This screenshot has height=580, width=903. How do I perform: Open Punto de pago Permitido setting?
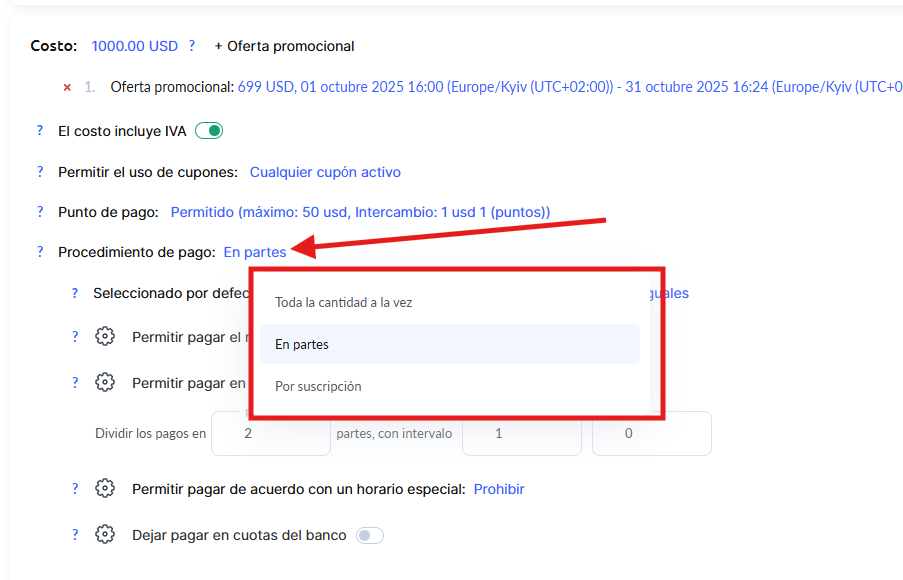coord(360,212)
